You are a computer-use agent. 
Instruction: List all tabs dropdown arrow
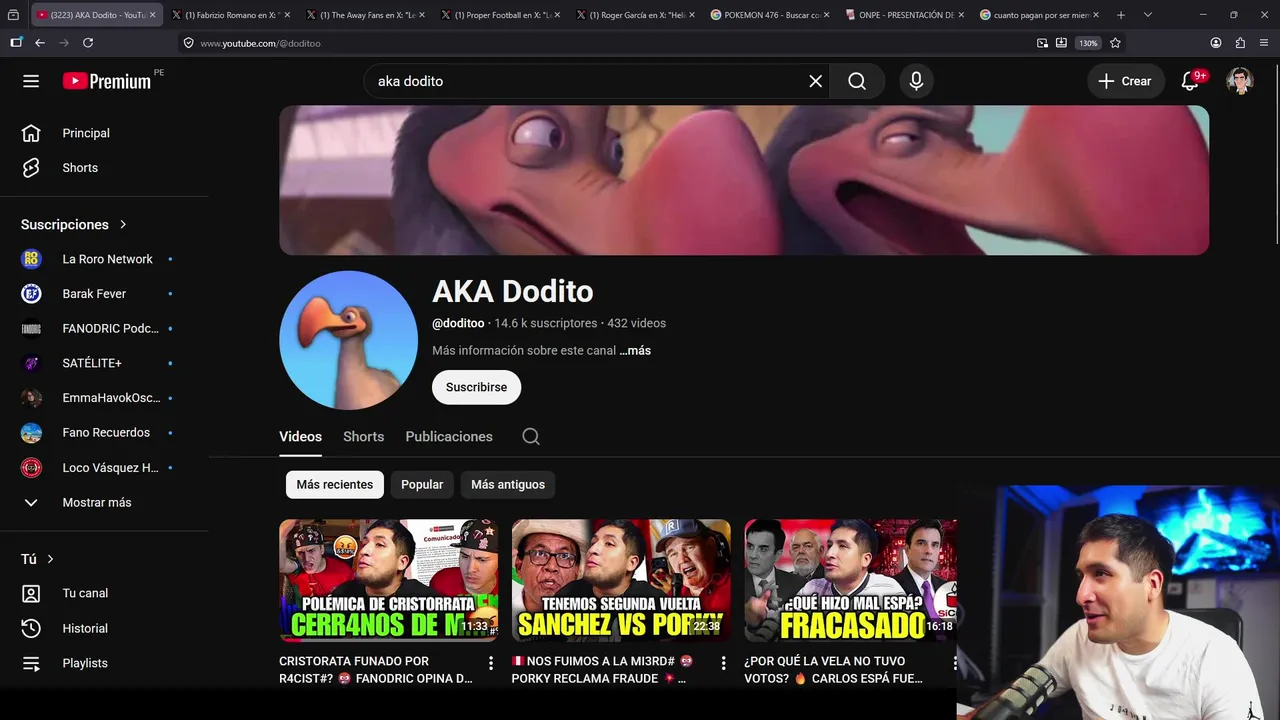[x=1147, y=15]
